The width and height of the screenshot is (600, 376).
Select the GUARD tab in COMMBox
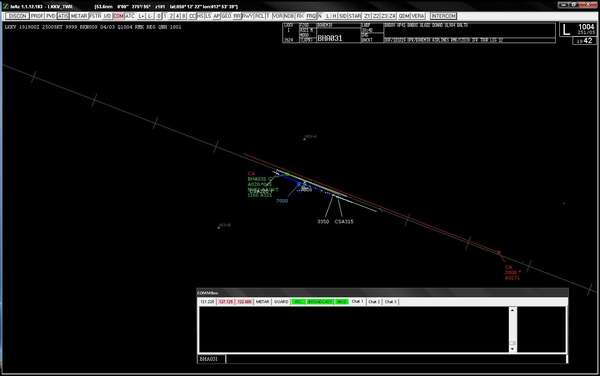(x=281, y=301)
